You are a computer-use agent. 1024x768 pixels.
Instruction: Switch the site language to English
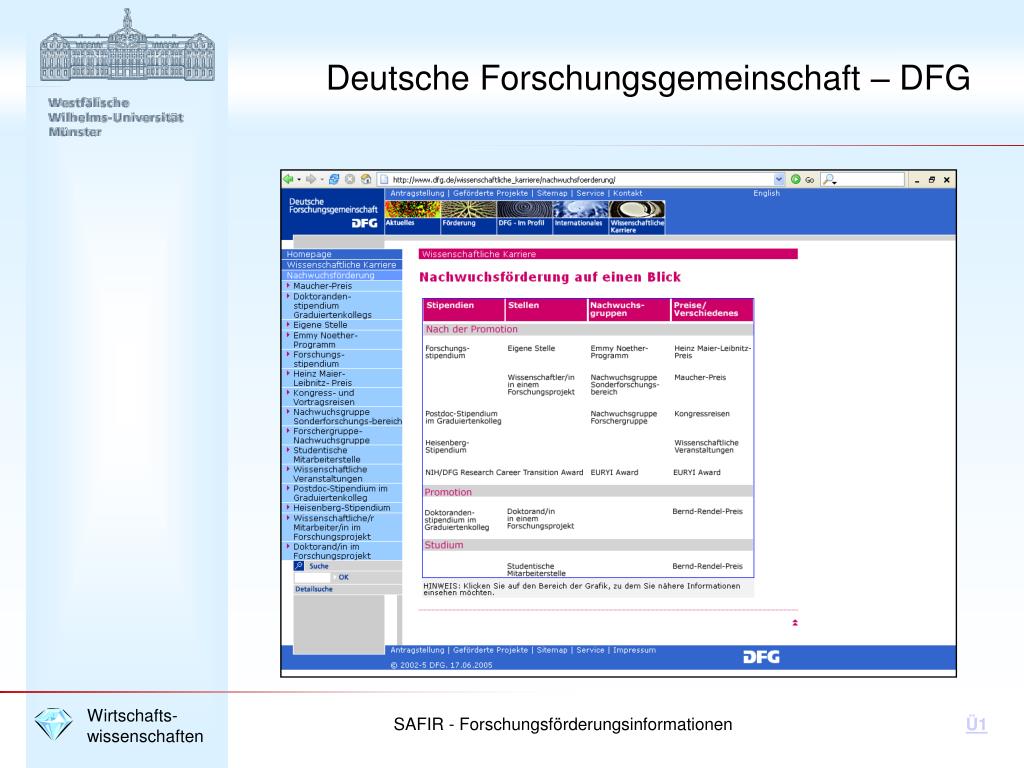tap(767, 193)
